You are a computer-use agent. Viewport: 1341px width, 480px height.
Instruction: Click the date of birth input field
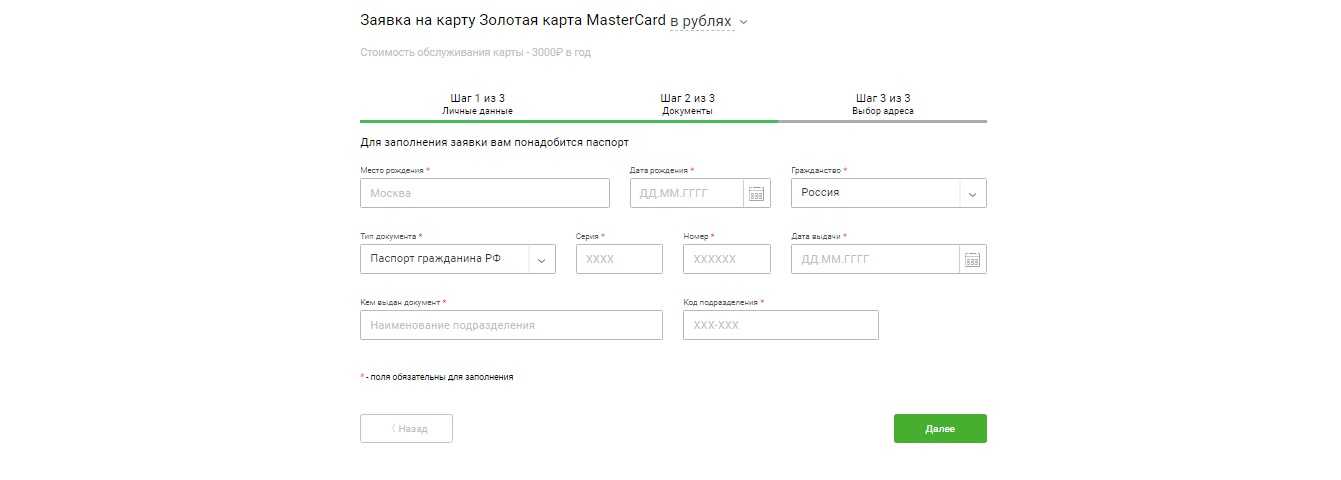click(x=686, y=194)
